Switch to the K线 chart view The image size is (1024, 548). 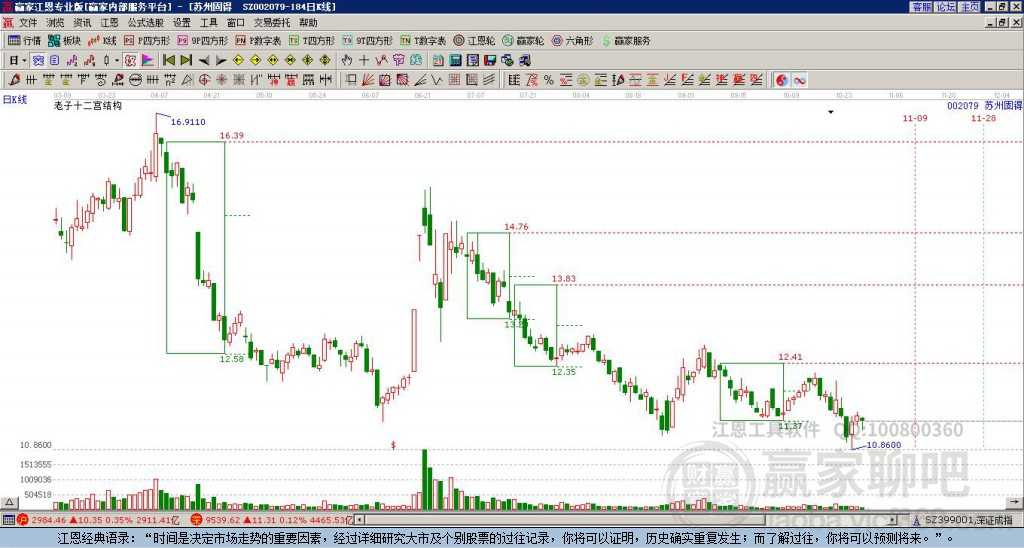[x=103, y=41]
